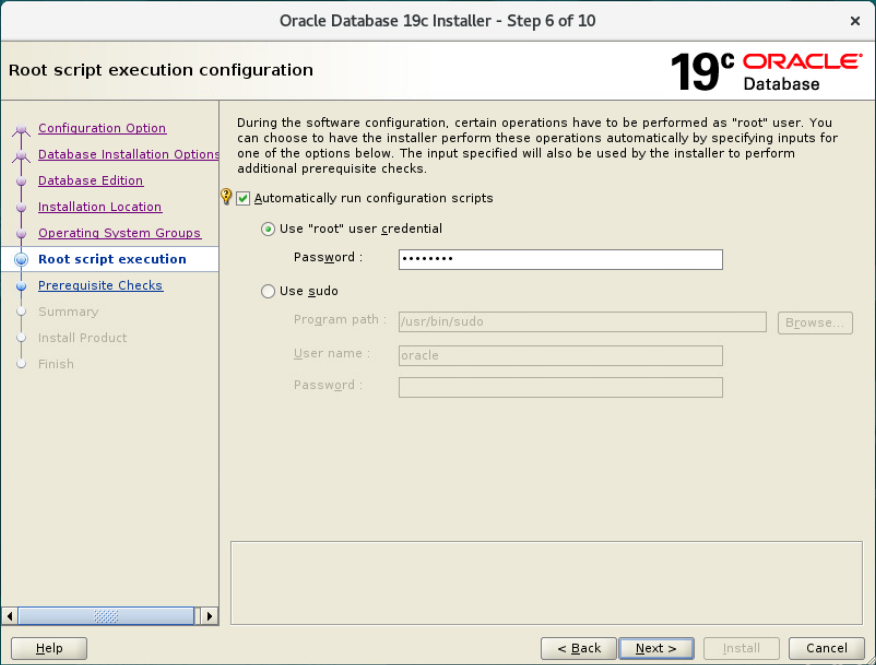Image resolution: width=876 pixels, height=665 pixels.
Task: Click the Install button
Action: pos(741,648)
